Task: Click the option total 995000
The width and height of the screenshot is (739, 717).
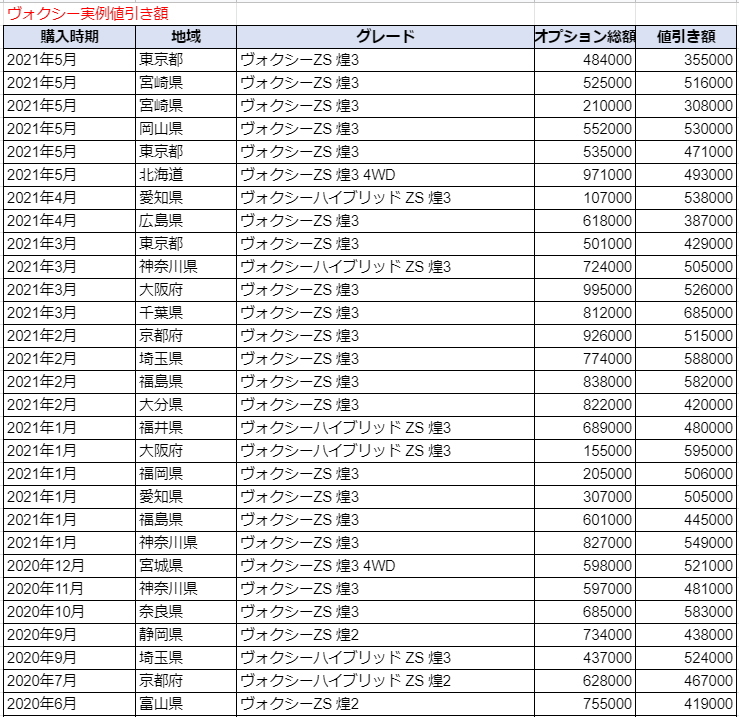Action: point(585,290)
